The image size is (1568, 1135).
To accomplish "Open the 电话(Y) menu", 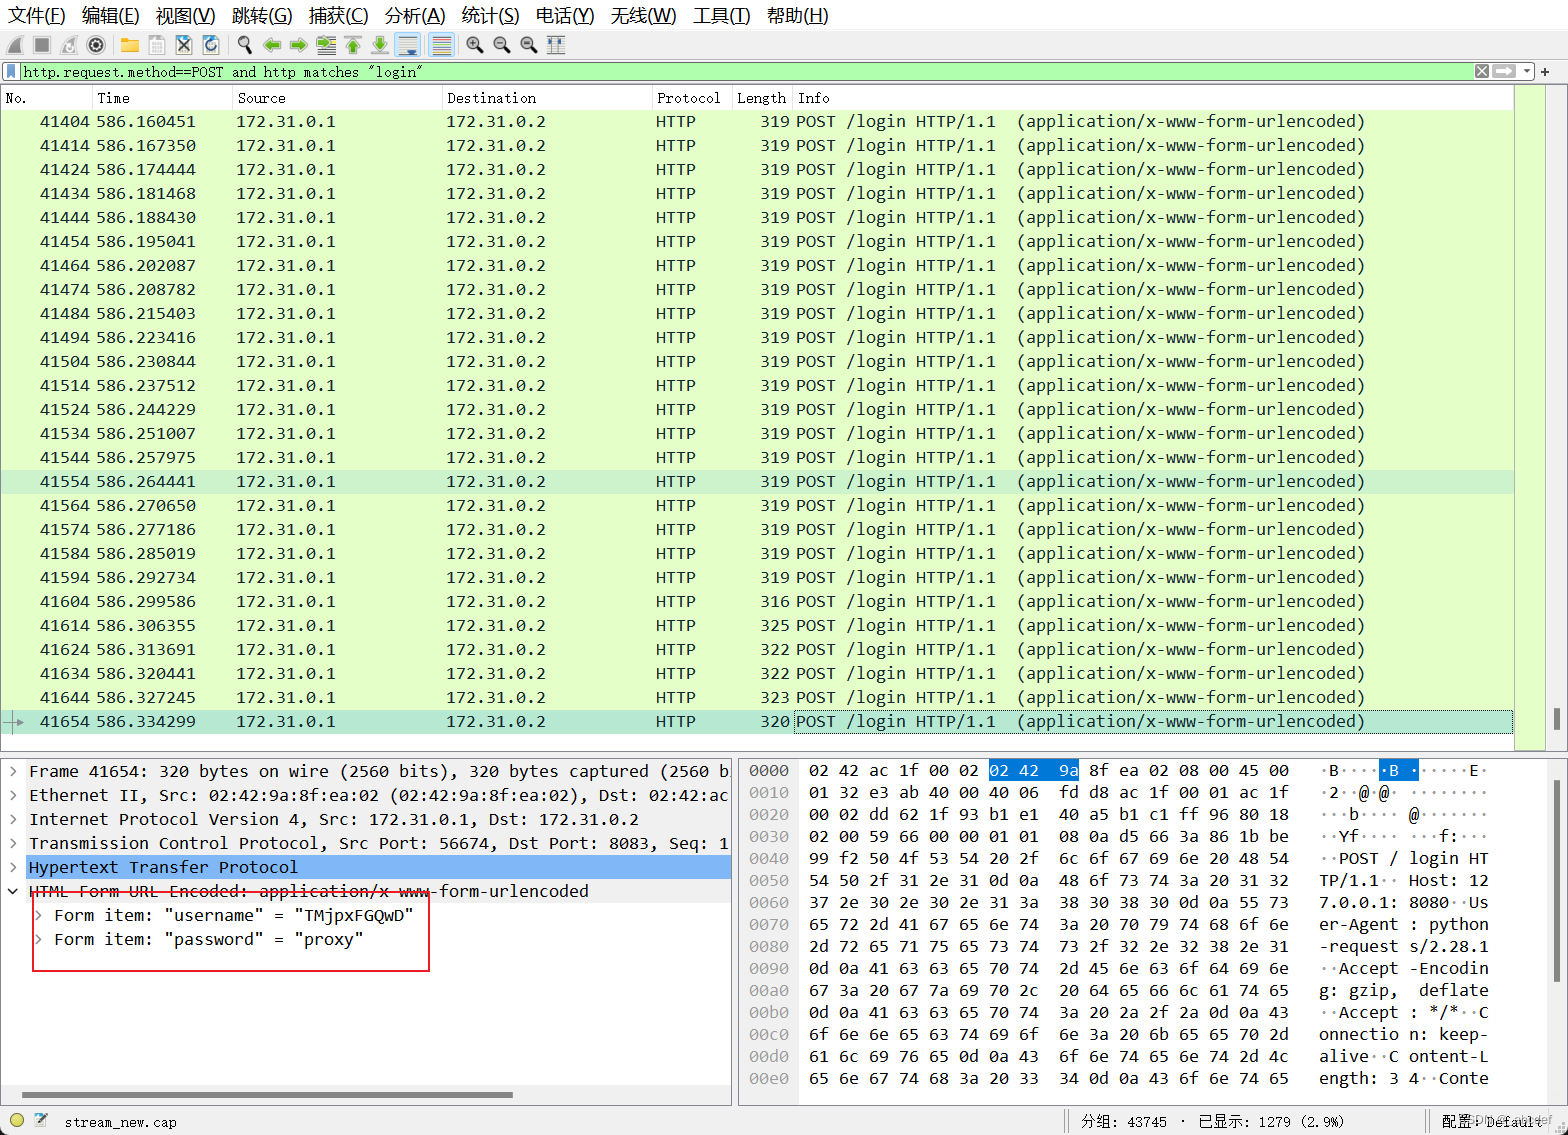I will pos(565,15).
